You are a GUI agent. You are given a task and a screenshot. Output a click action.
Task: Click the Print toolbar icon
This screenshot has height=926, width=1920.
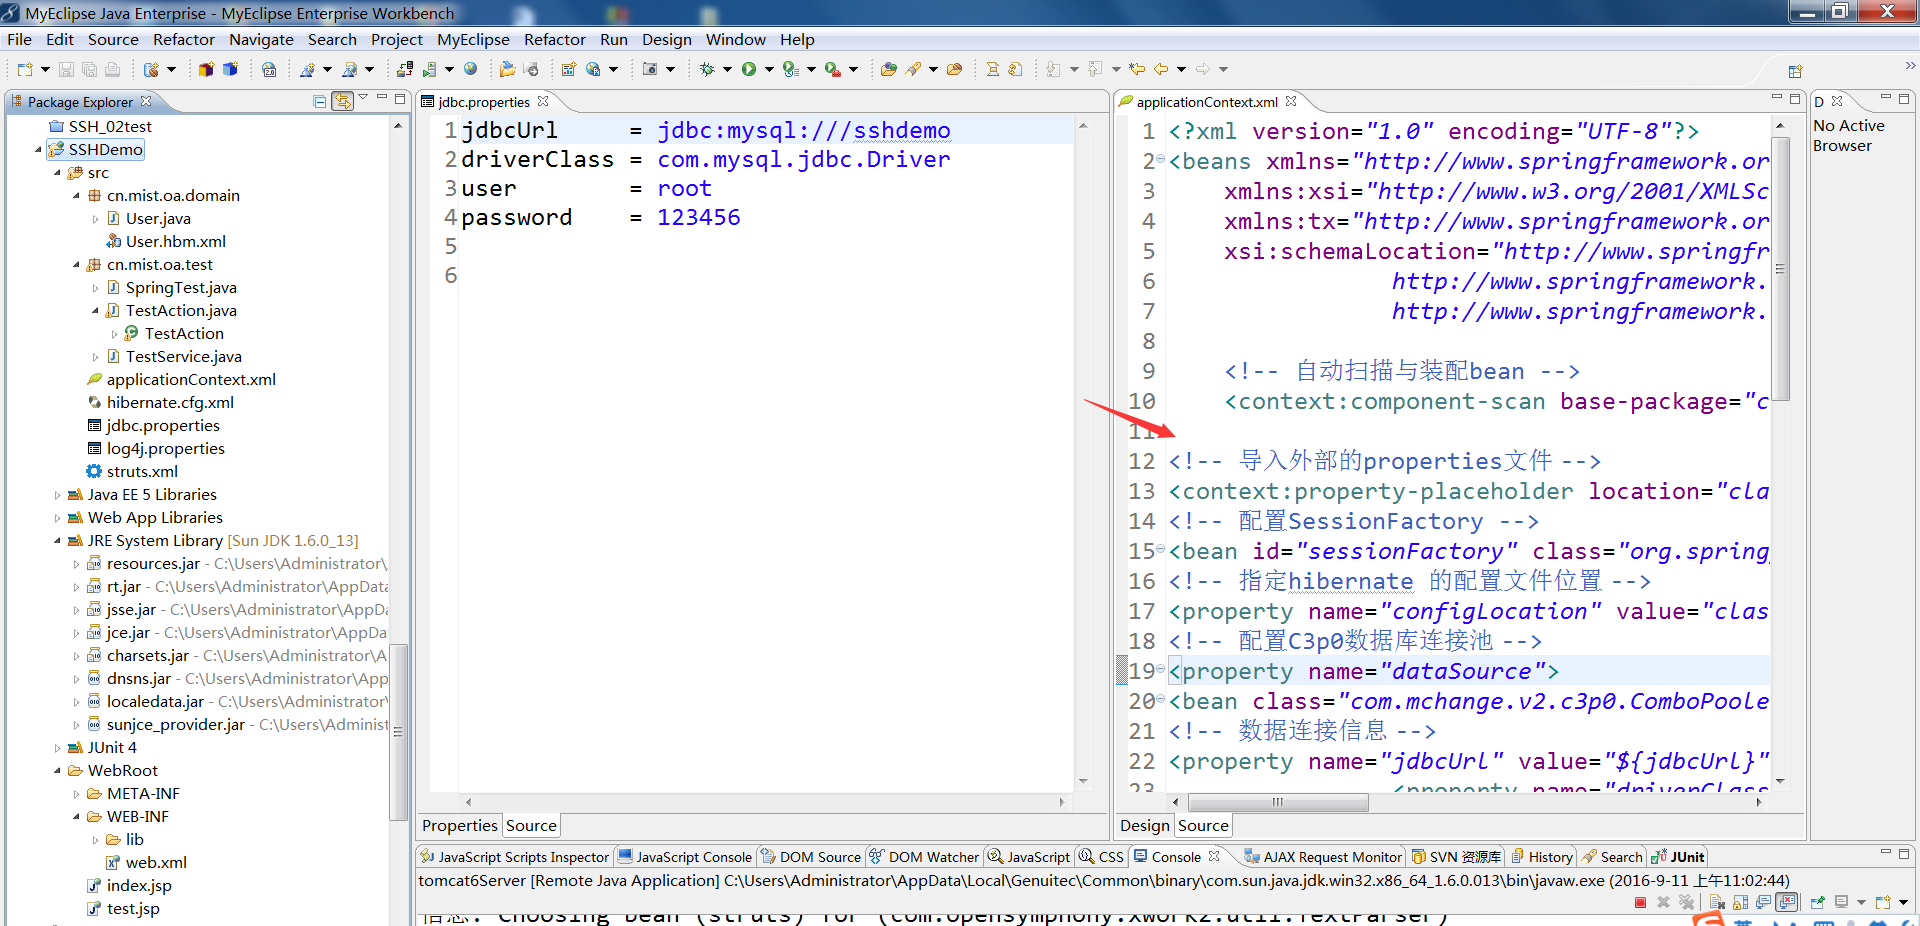click(112, 69)
